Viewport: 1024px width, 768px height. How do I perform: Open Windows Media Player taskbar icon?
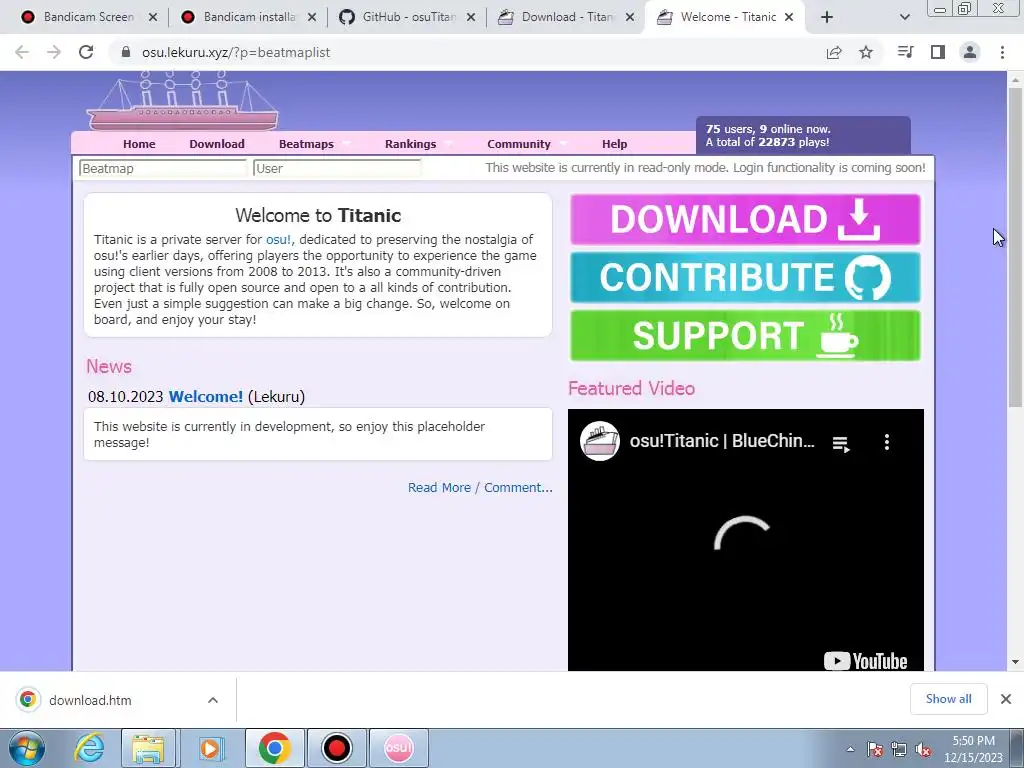coord(210,748)
